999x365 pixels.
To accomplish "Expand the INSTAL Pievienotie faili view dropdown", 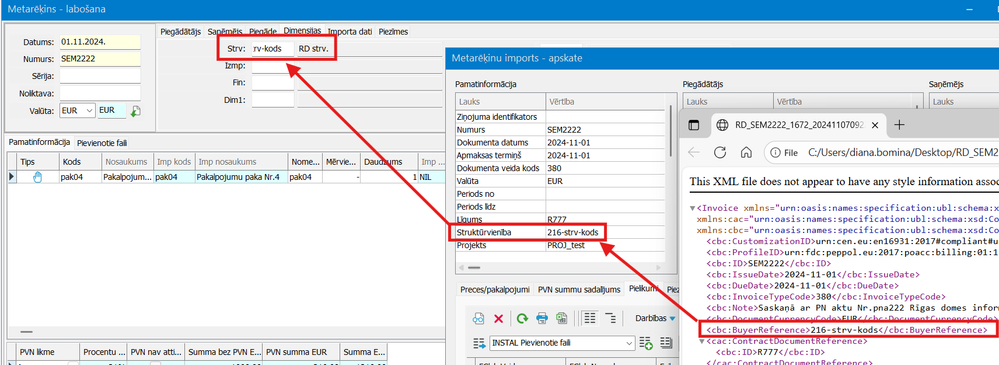I will coord(630,343).
